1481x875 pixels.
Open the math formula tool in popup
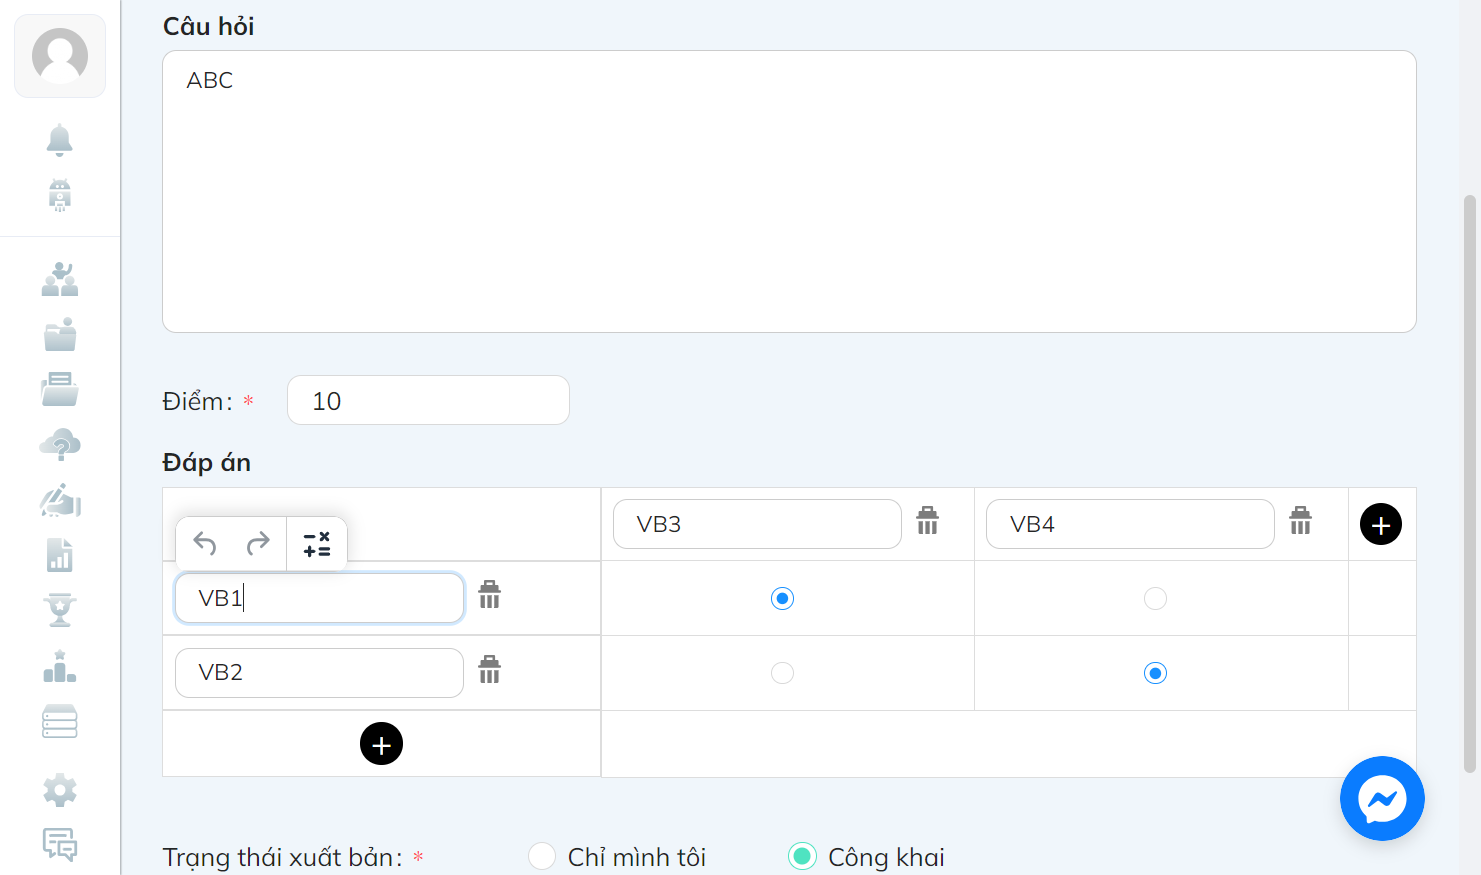pyautogui.click(x=317, y=544)
